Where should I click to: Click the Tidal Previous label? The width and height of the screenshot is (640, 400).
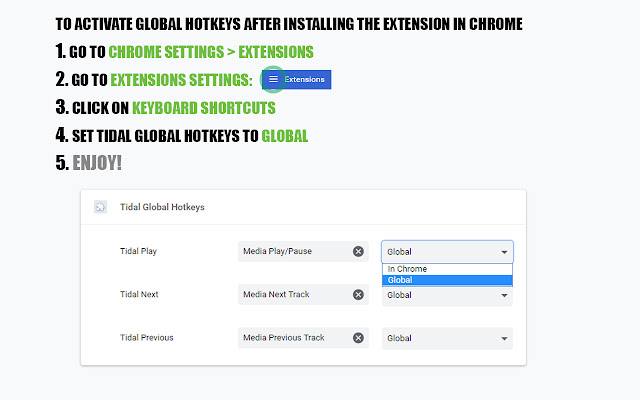click(x=147, y=338)
